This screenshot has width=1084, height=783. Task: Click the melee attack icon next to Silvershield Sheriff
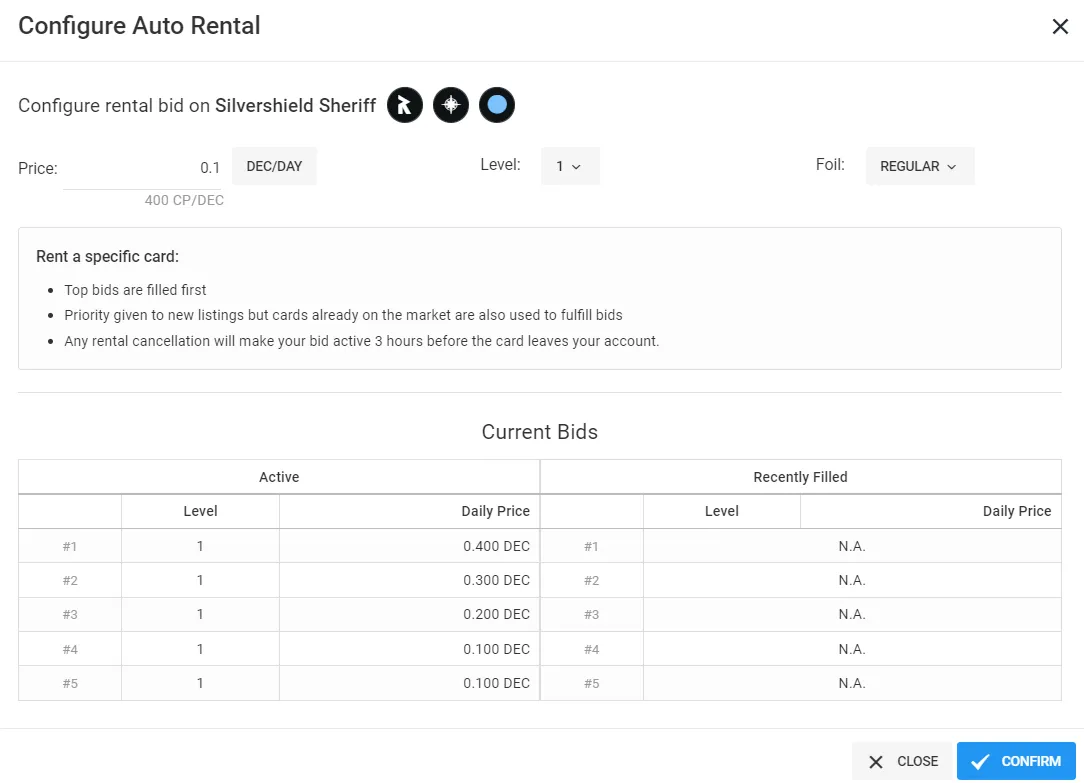[x=404, y=105]
